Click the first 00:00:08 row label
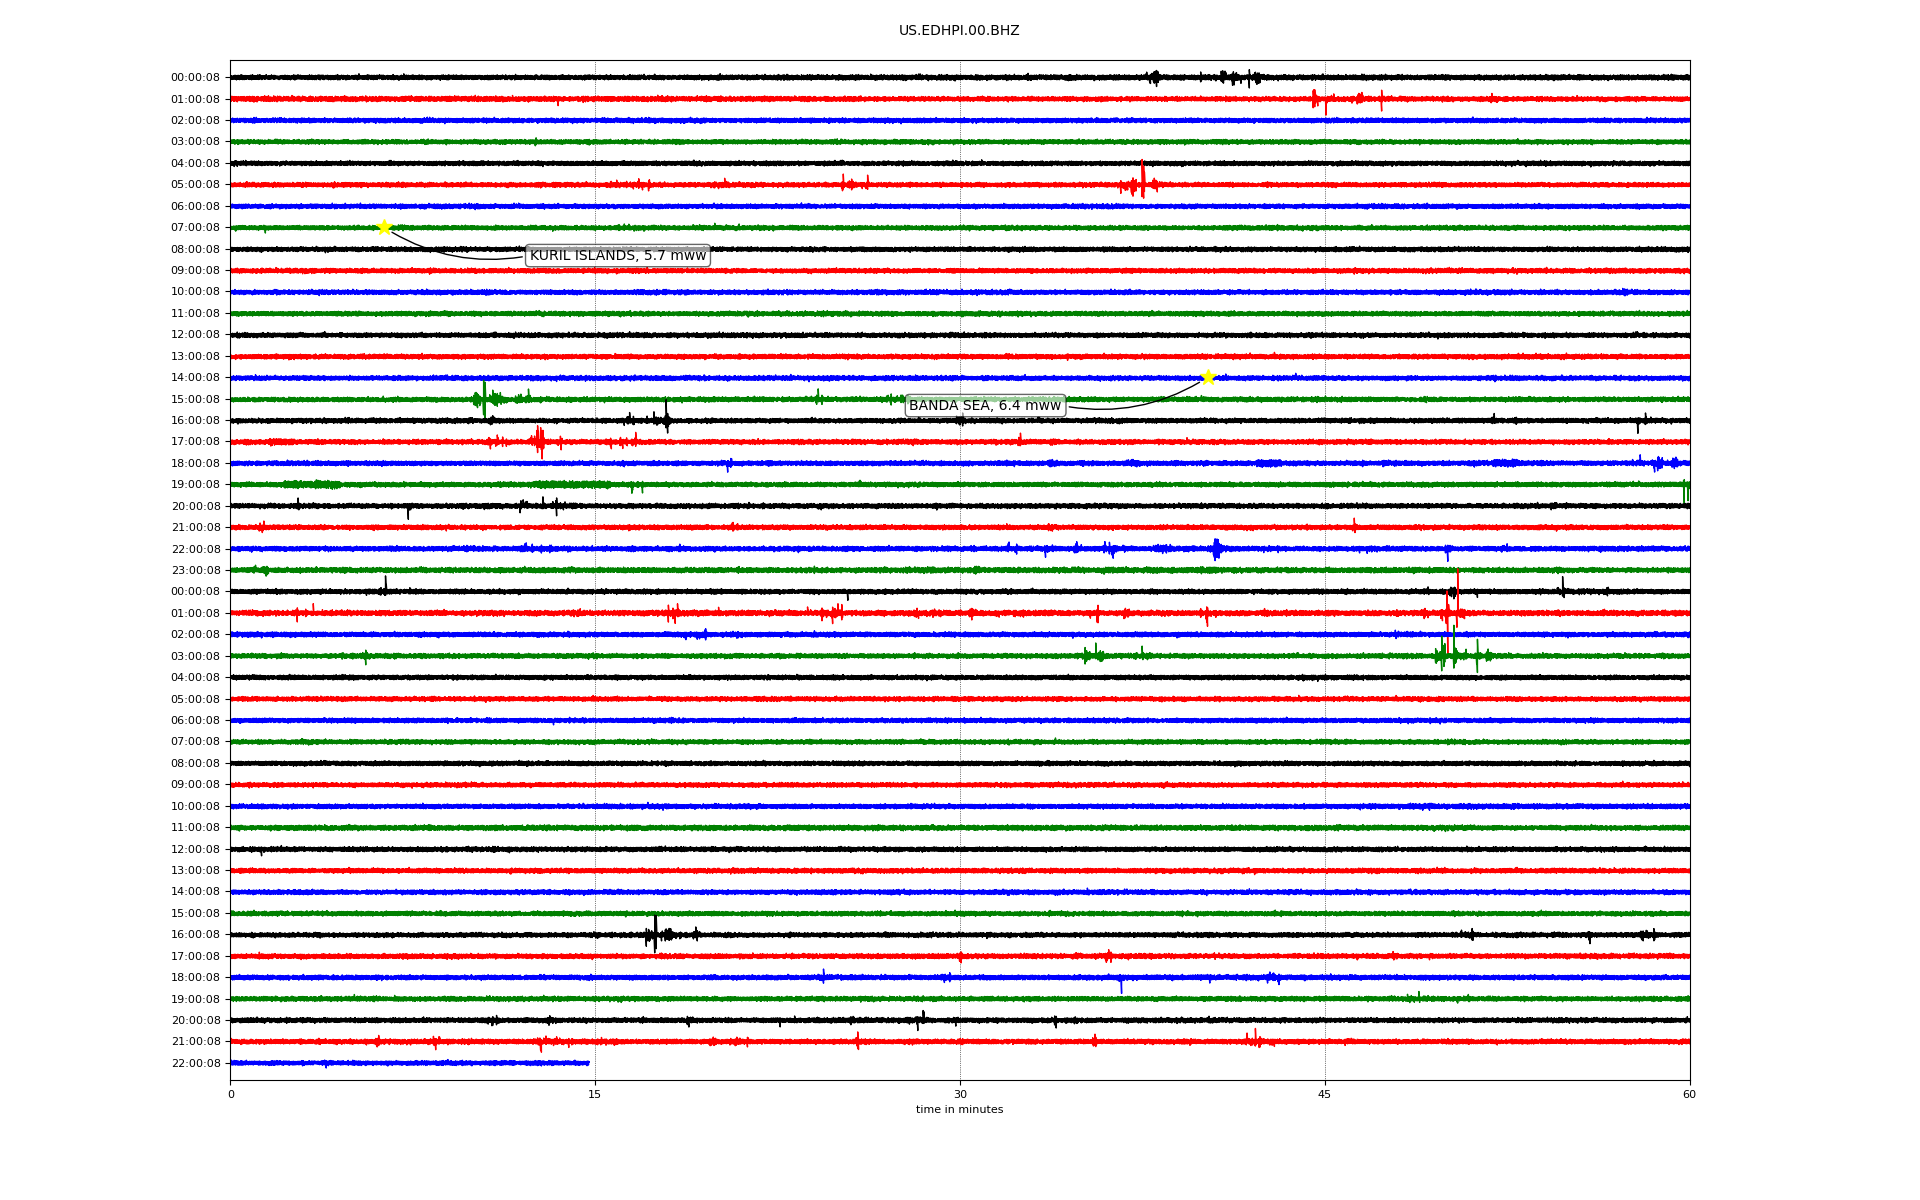 tap(195, 78)
